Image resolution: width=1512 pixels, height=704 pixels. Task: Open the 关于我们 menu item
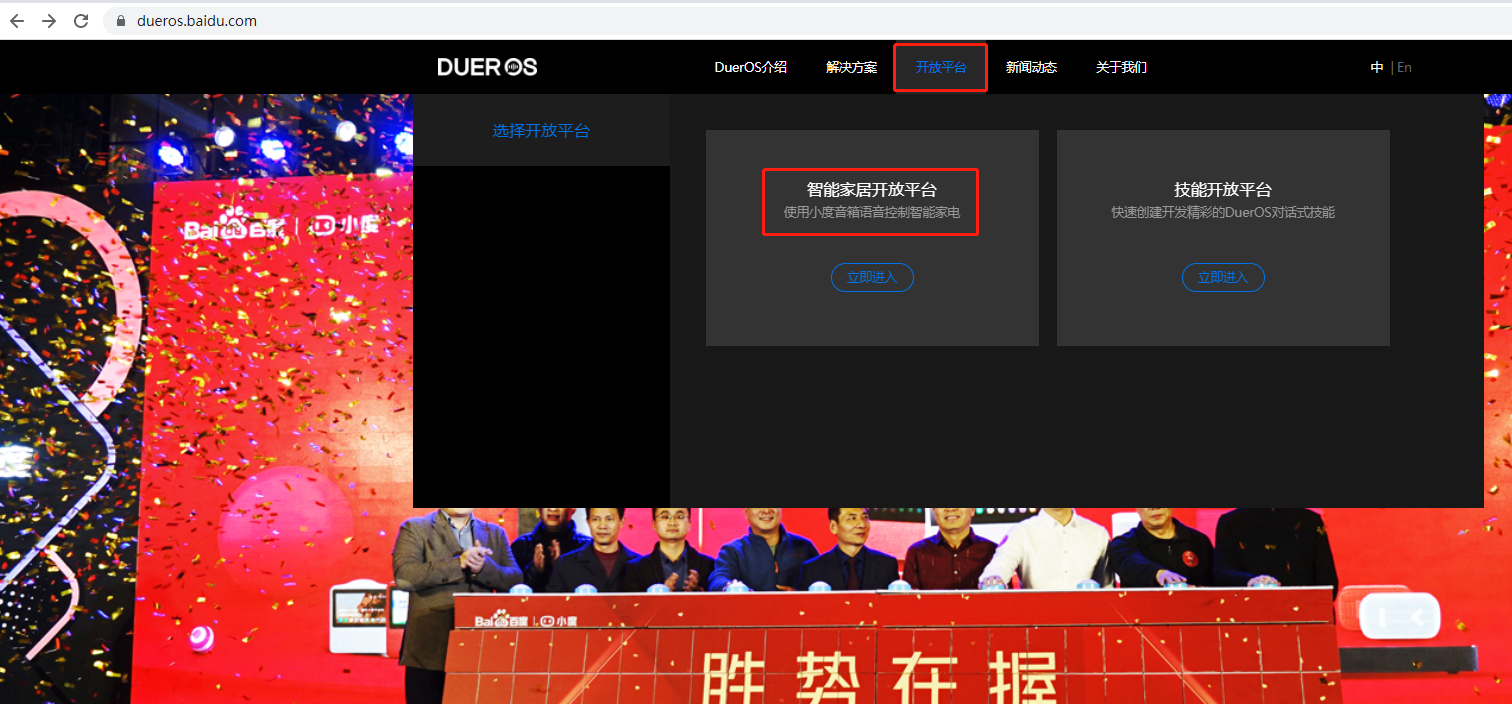tap(1121, 67)
